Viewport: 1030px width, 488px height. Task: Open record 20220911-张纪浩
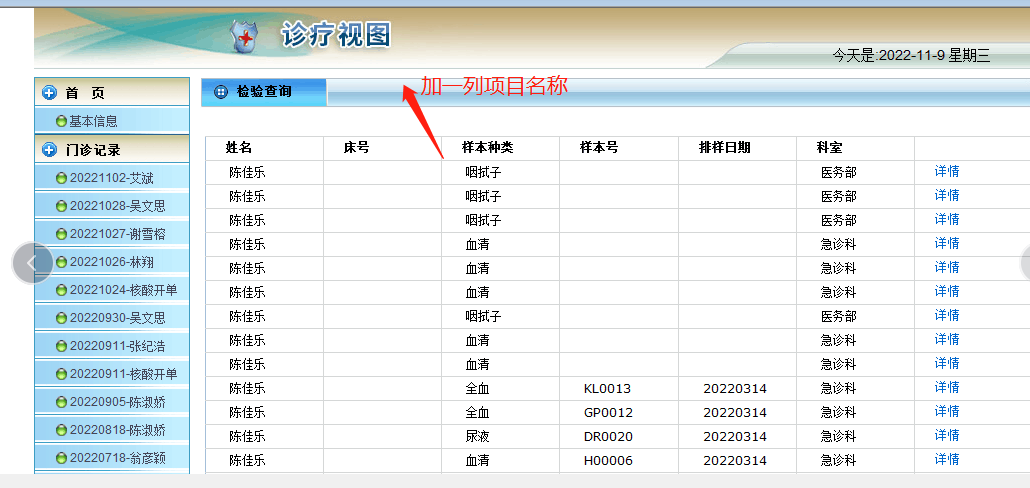pyautogui.click(x=118, y=346)
